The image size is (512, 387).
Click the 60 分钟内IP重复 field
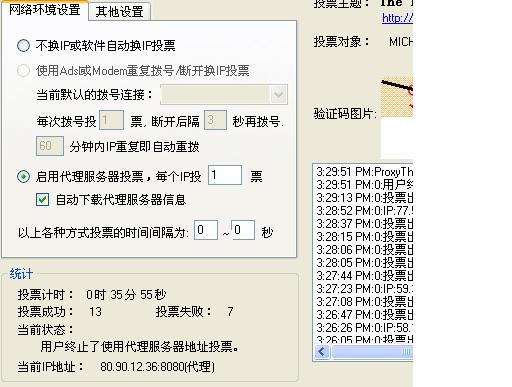[50, 146]
